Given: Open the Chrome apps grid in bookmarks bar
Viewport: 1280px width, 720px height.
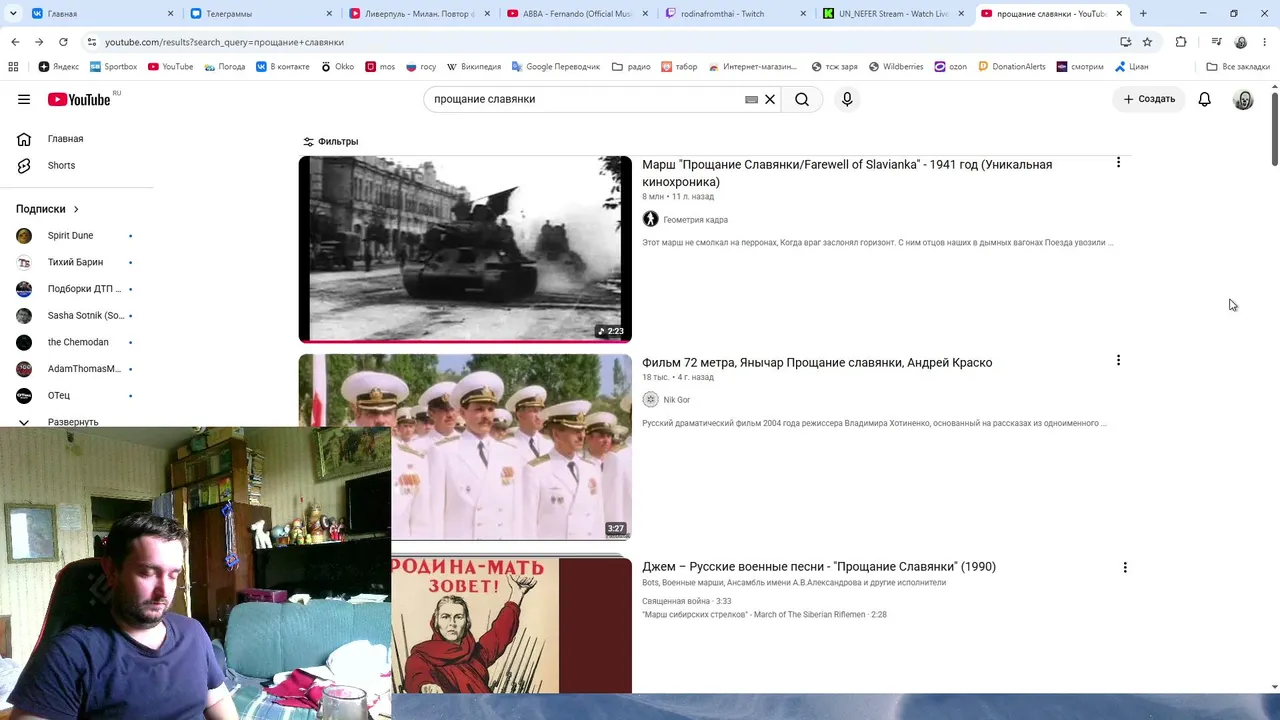Looking at the screenshot, I should (13, 67).
